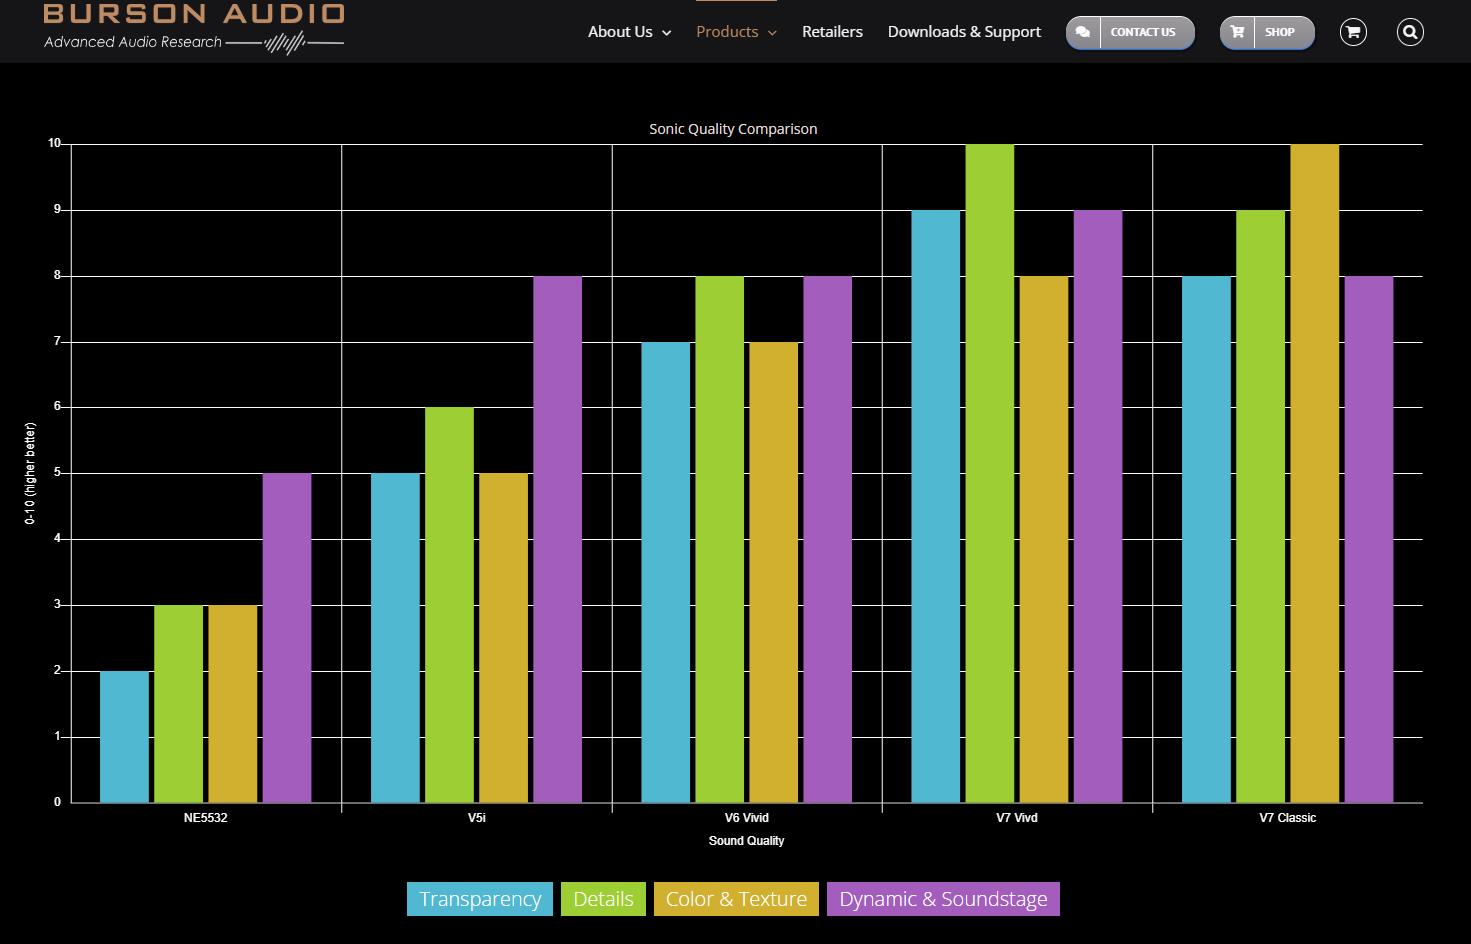Image resolution: width=1471 pixels, height=944 pixels.
Task: Go to homepage via Burson Audio logo
Action: [194, 27]
